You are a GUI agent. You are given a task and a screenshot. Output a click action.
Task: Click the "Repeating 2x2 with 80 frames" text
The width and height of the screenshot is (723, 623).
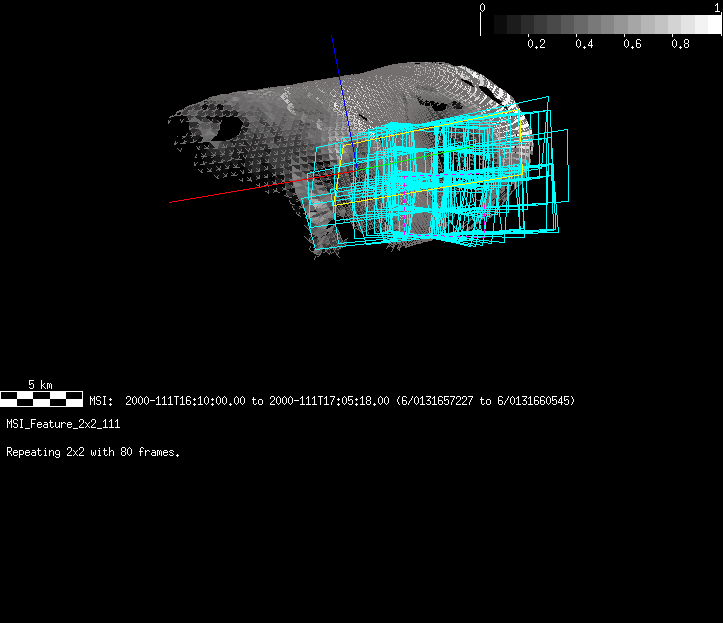pos(93,452)
